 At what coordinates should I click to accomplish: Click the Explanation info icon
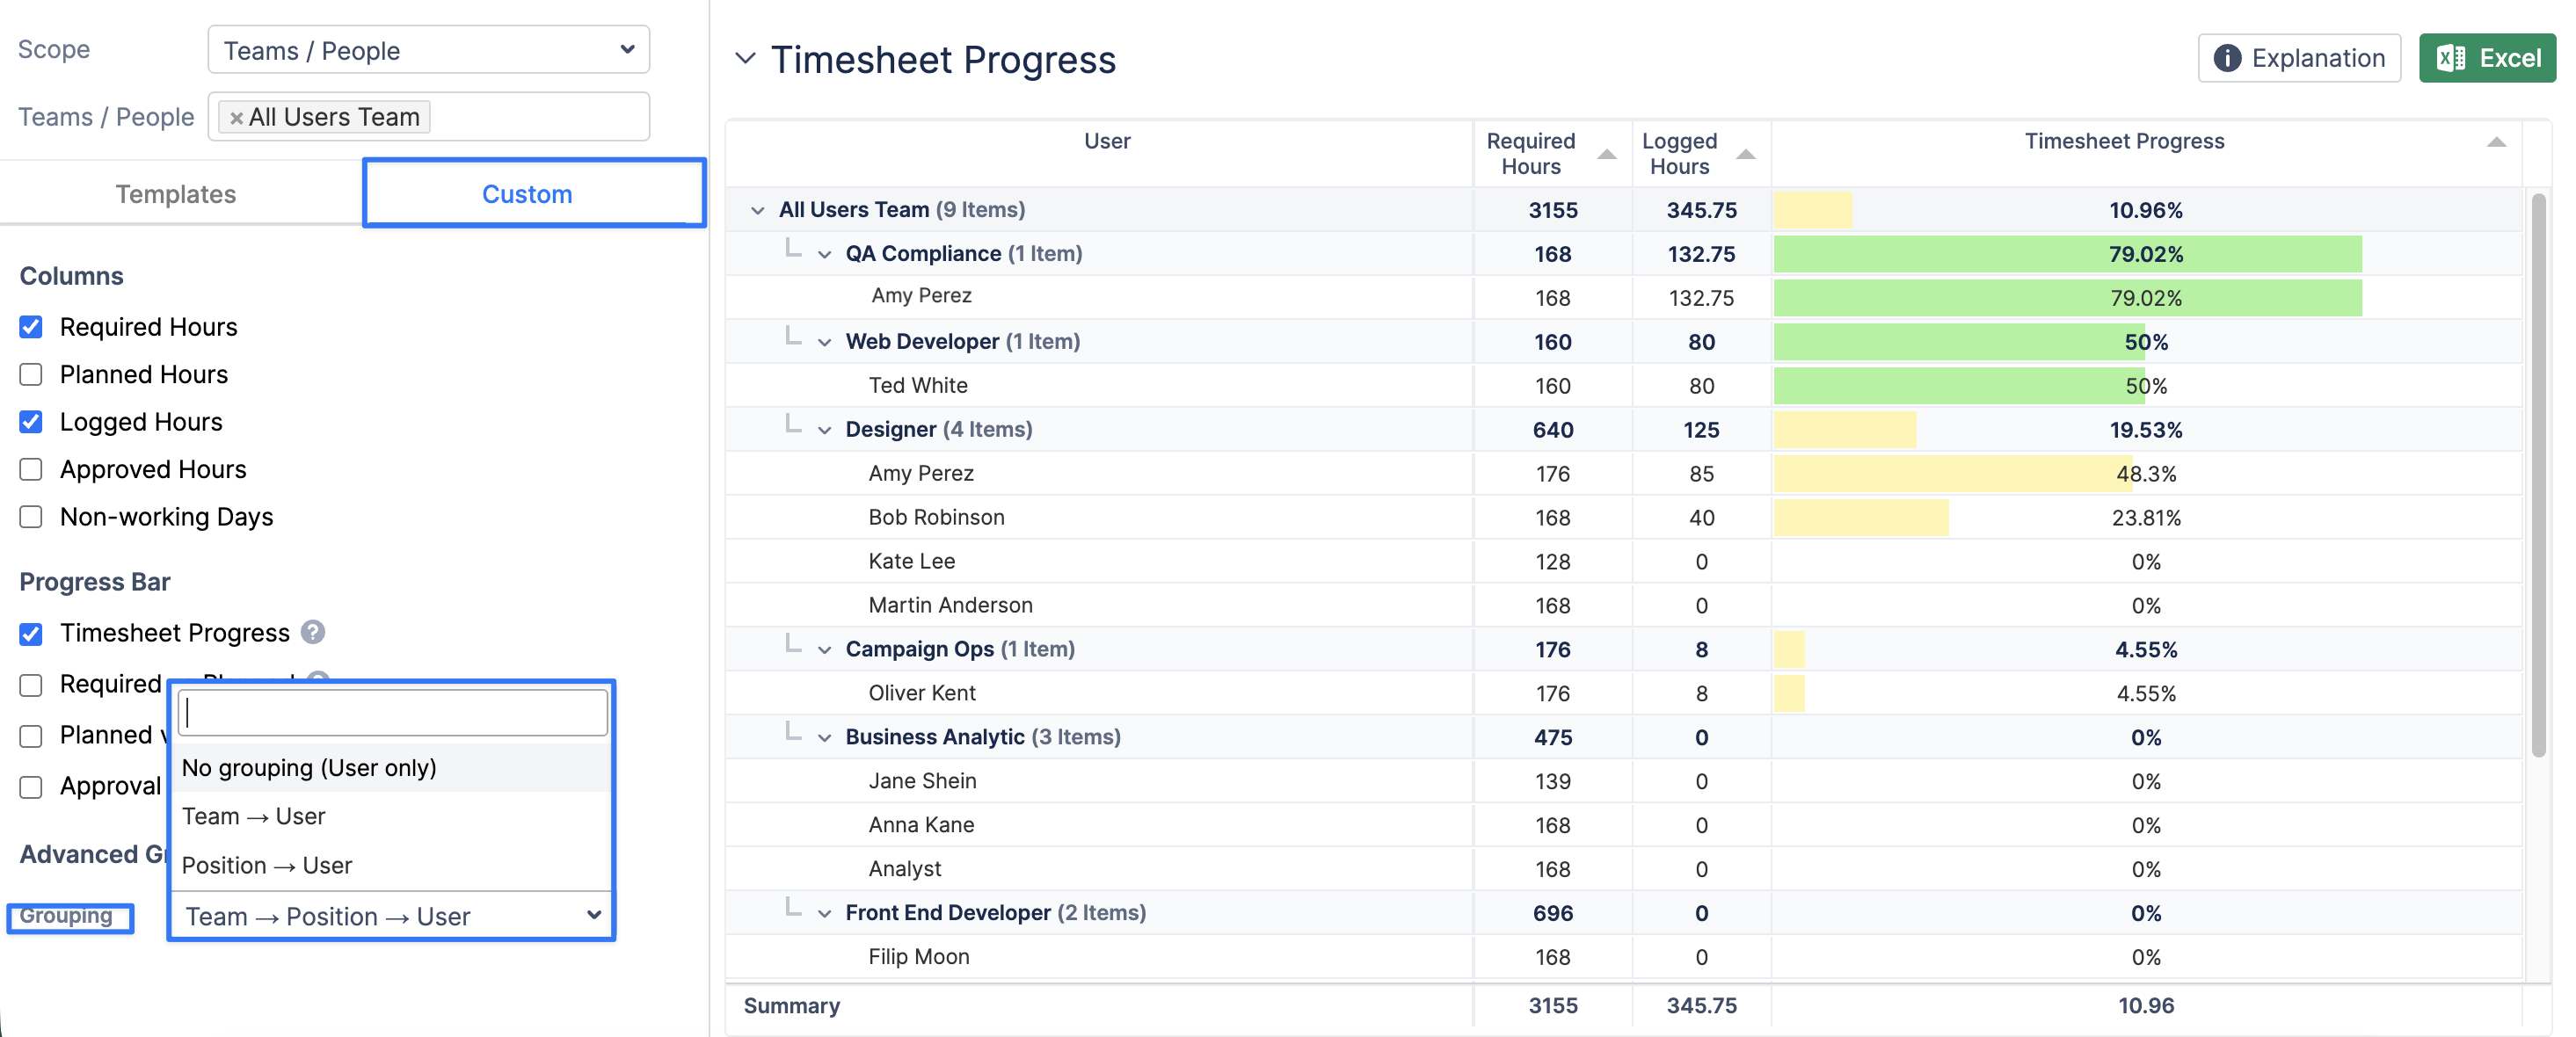pos(2227,58)
